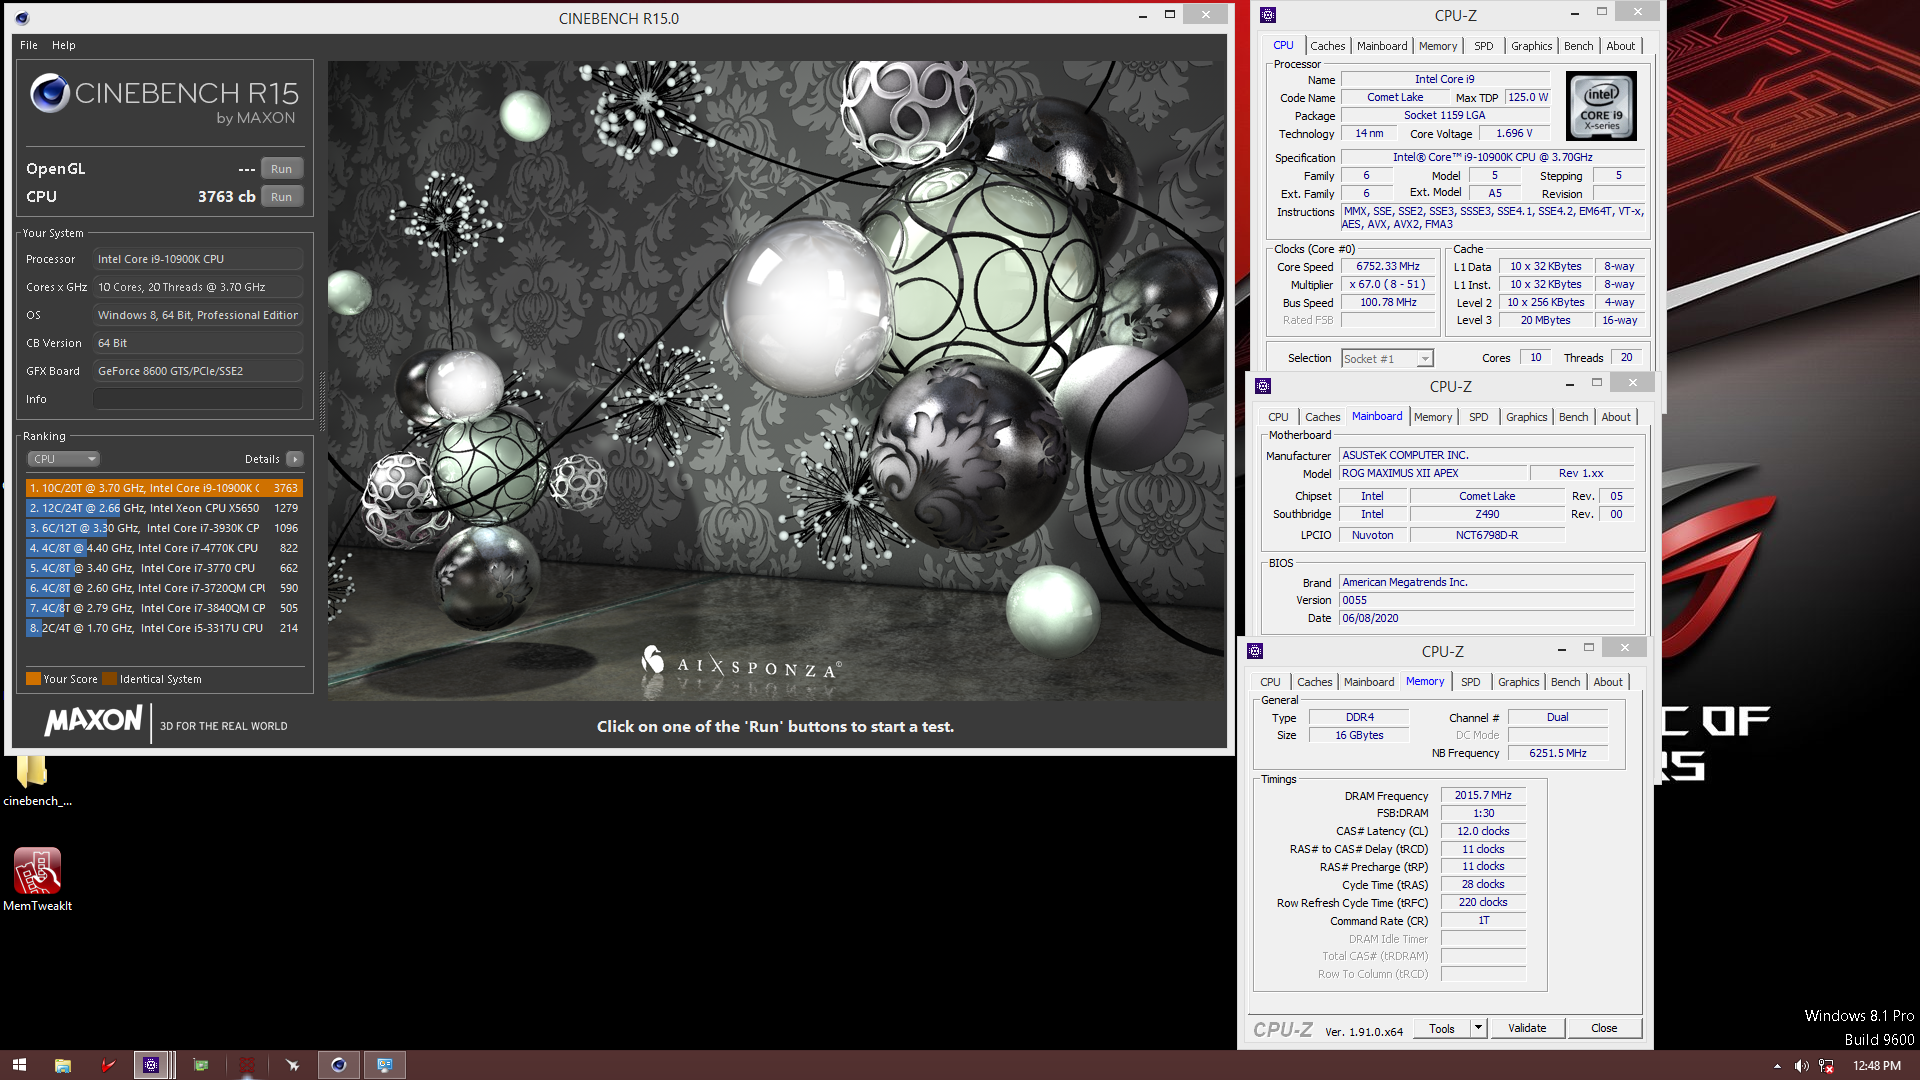Open Caches tab in middle CPU-Z window
The width and height of the screenshot is (1920, 1080).
[x=1322, y=417]
